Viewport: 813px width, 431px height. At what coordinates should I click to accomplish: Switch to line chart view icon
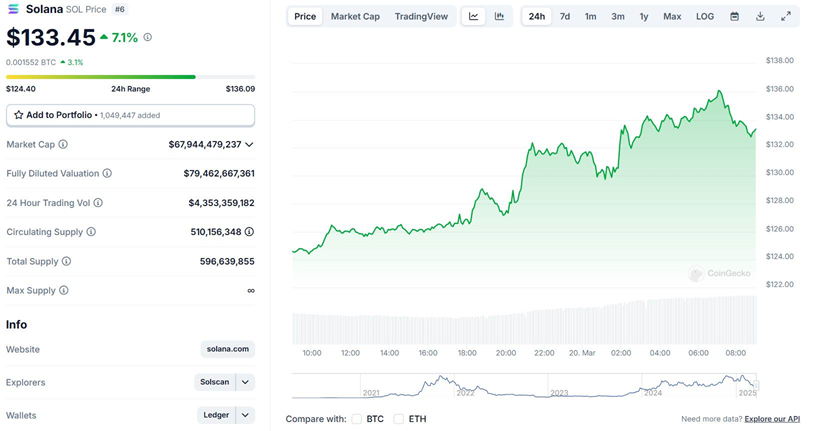(x=474, y=16)
